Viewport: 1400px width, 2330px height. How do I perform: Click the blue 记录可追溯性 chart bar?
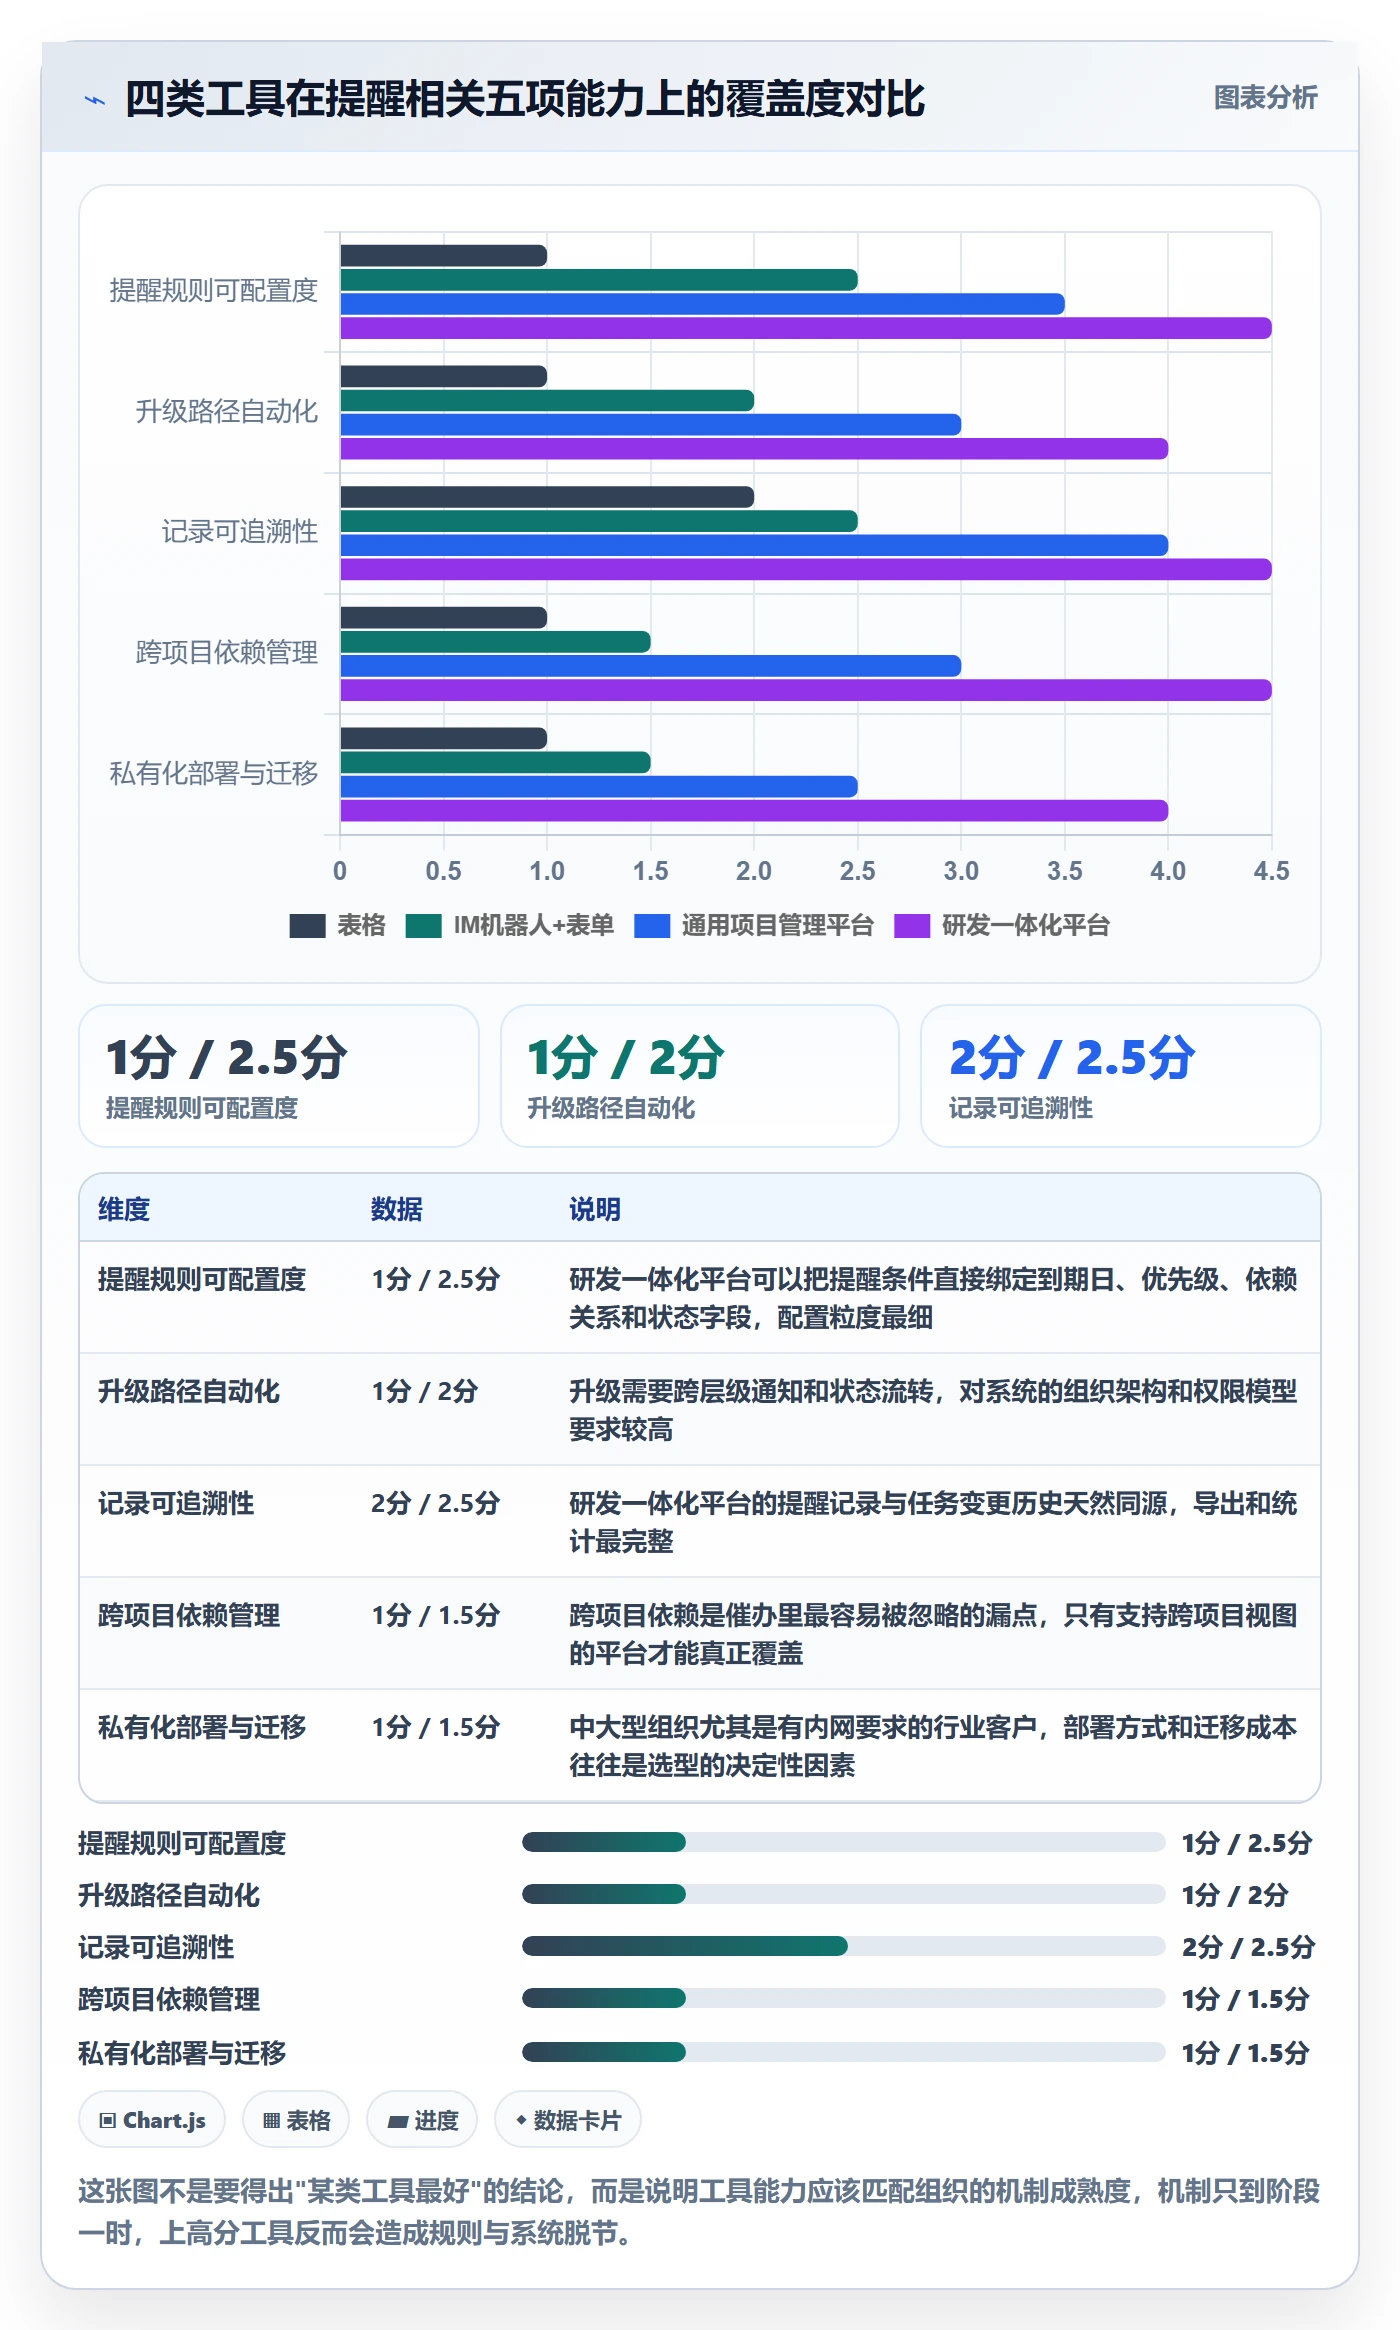pyautogui.click(x=754, y=545)
